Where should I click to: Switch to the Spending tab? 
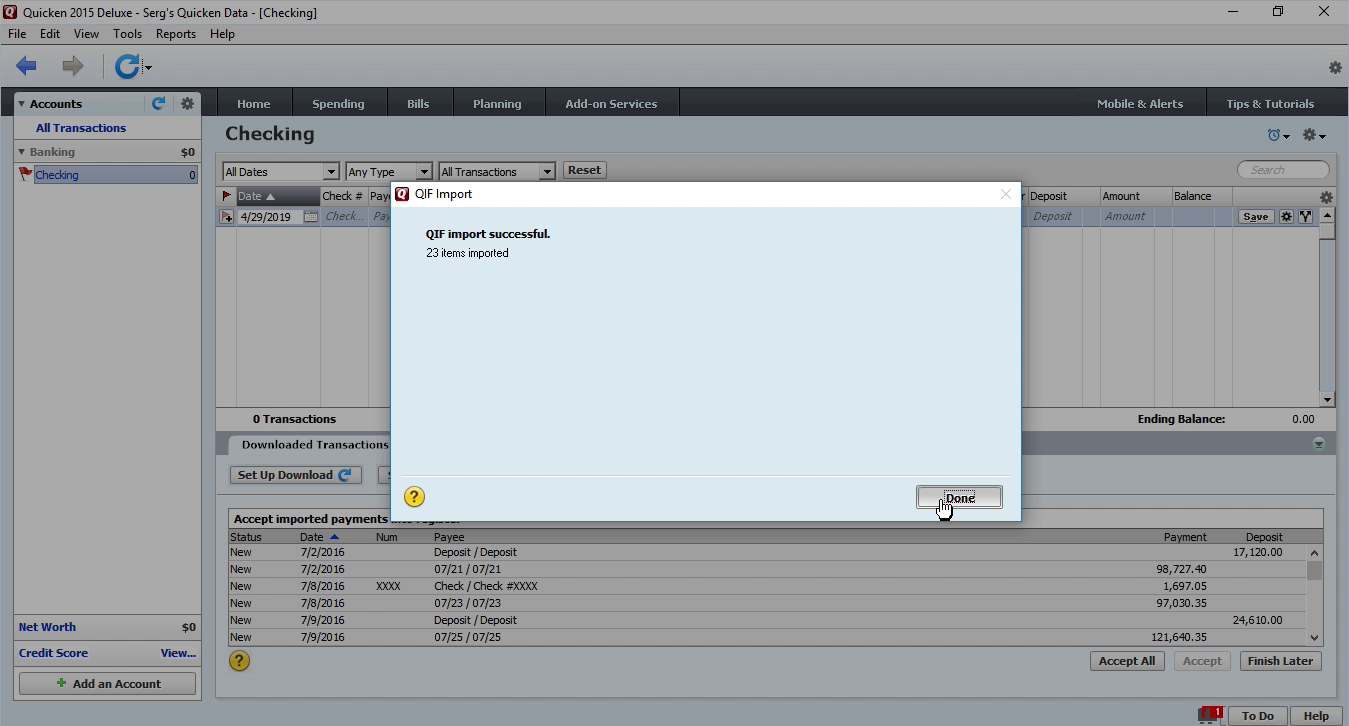[338, 103]
